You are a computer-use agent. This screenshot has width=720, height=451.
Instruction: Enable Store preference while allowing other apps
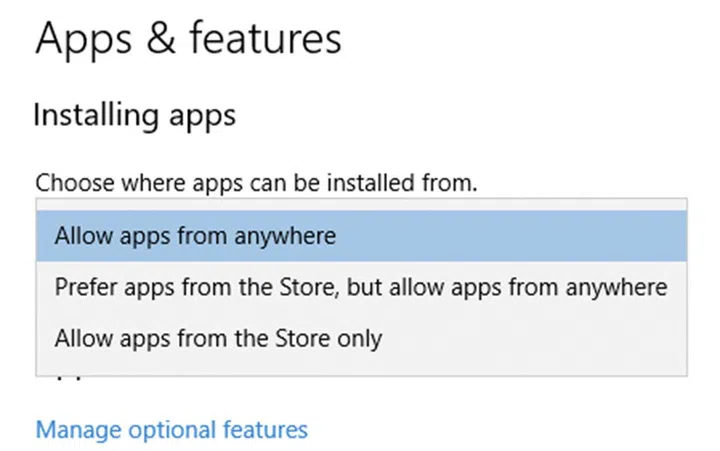pyautogui.click(x=360, y=287)
